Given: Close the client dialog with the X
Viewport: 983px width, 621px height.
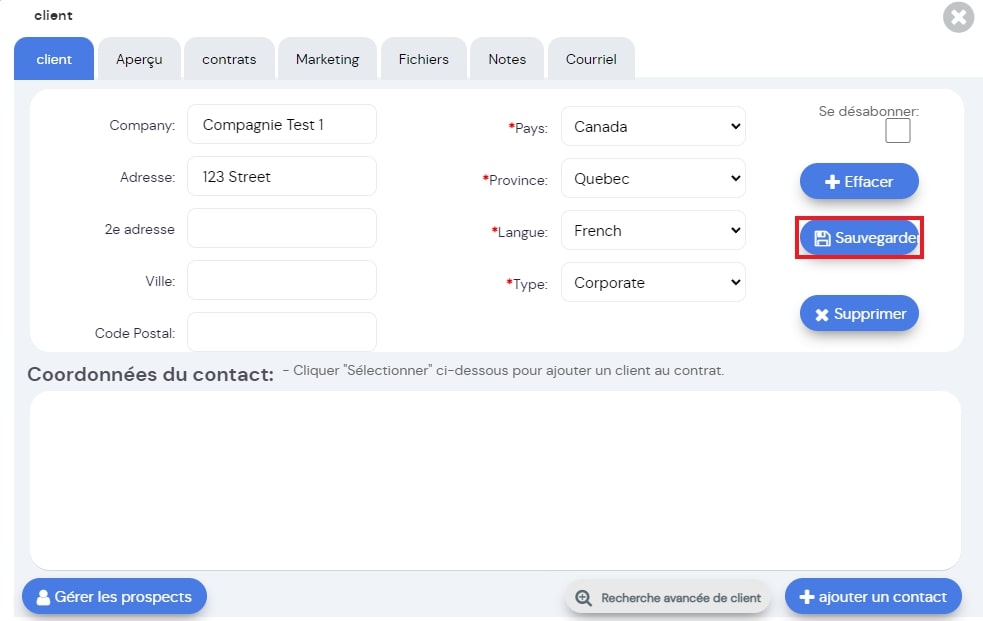Looking at the screenshot, I should coord(959,17).
